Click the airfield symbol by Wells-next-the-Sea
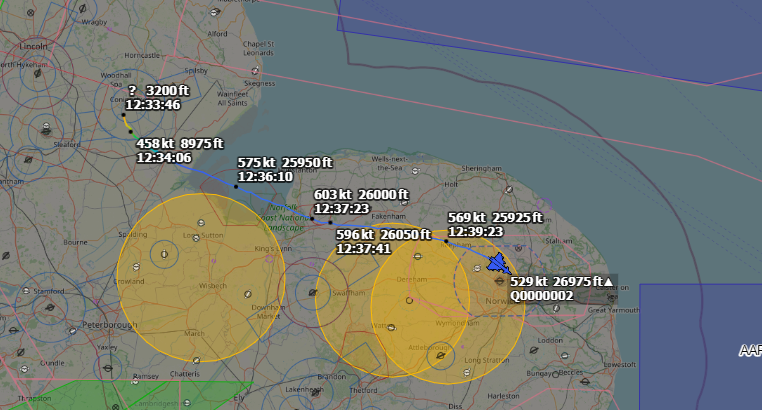The width and height of the screenshot is (762, 410). click(x=416, y=171)
